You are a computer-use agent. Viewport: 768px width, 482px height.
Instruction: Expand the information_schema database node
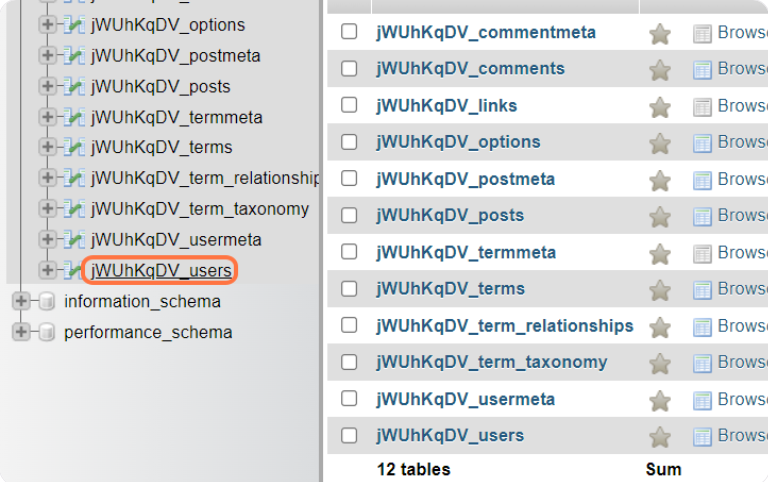(x=20, y=301)
